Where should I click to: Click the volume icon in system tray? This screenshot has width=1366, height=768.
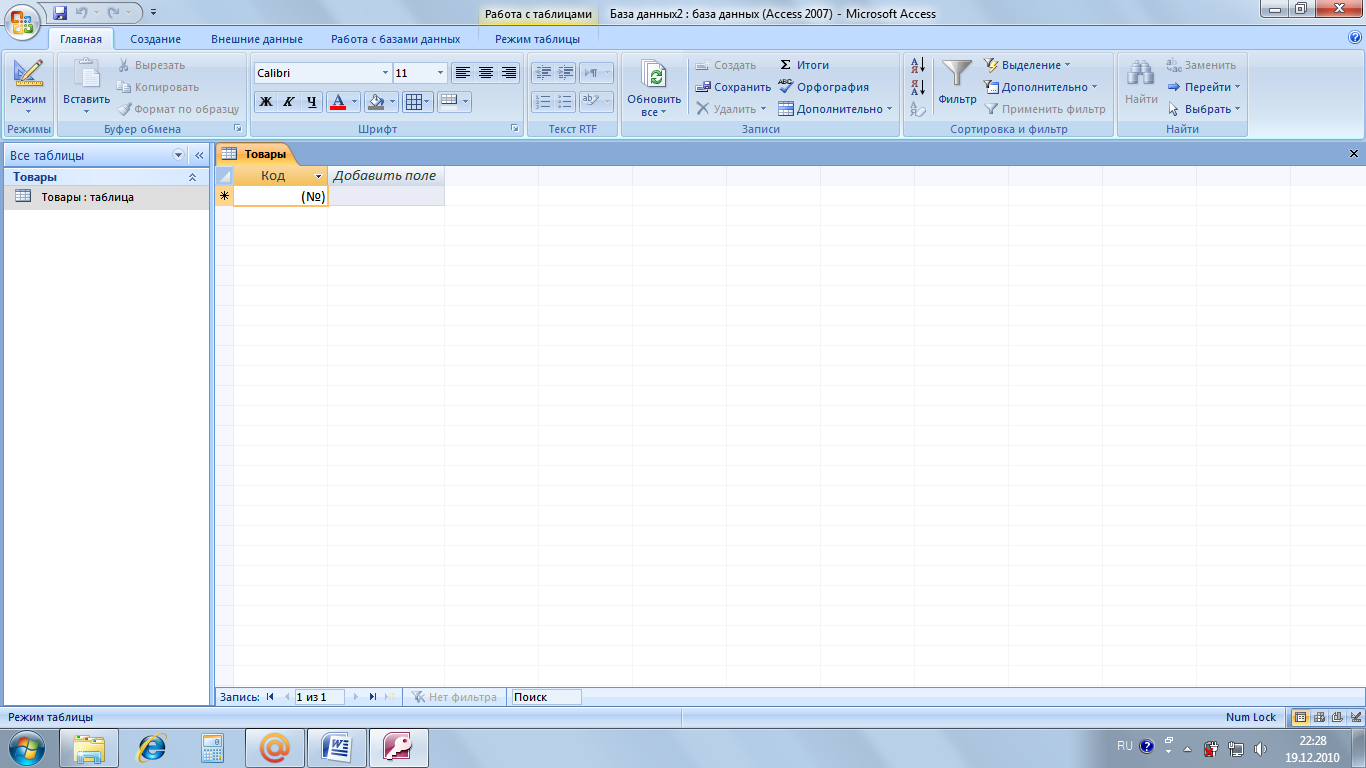1260,748
